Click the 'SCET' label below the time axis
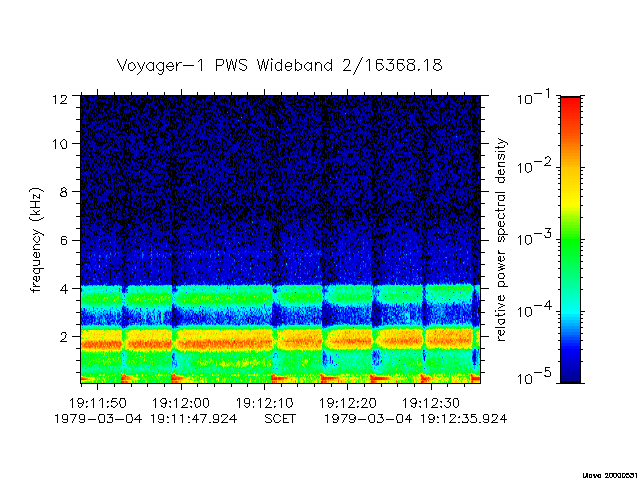This screenshot has height=480, width=640. 280,419
